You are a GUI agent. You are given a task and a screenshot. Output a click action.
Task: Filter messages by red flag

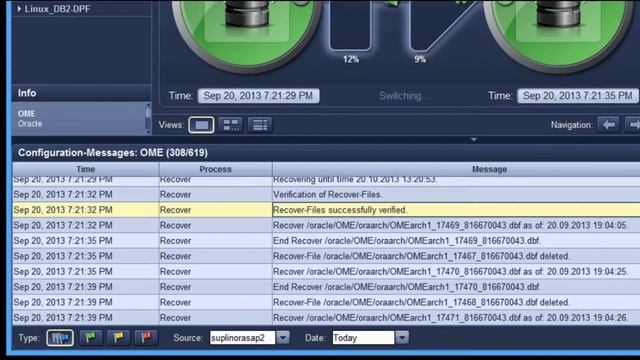(x=146, y=338)
